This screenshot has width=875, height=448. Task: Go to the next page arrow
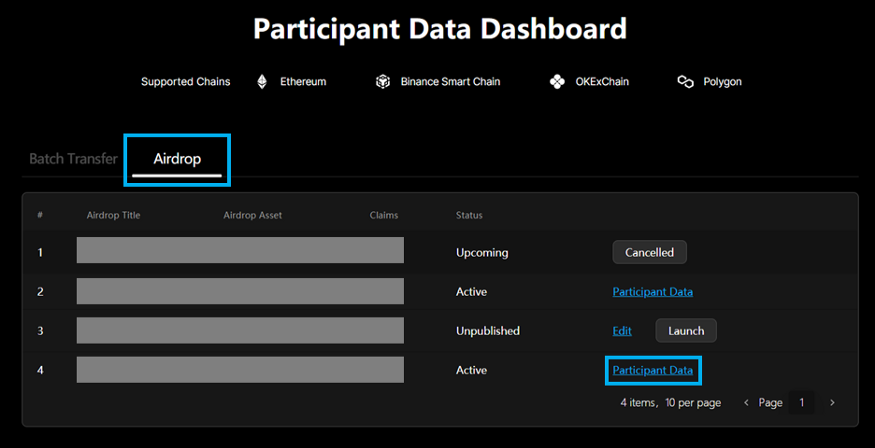(x=832, y=403)
